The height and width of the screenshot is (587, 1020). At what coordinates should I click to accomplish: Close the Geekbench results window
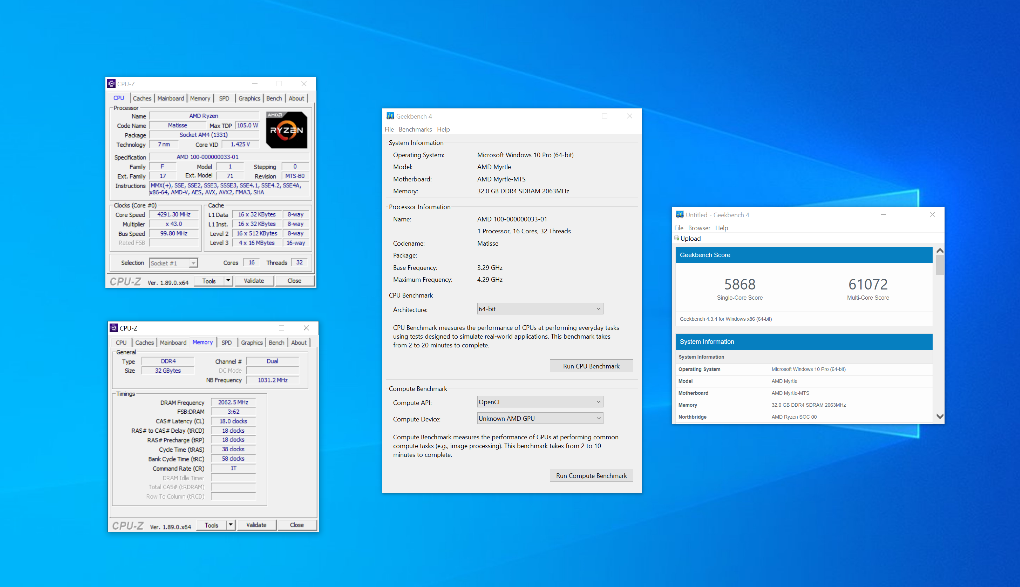coord(932,214)
